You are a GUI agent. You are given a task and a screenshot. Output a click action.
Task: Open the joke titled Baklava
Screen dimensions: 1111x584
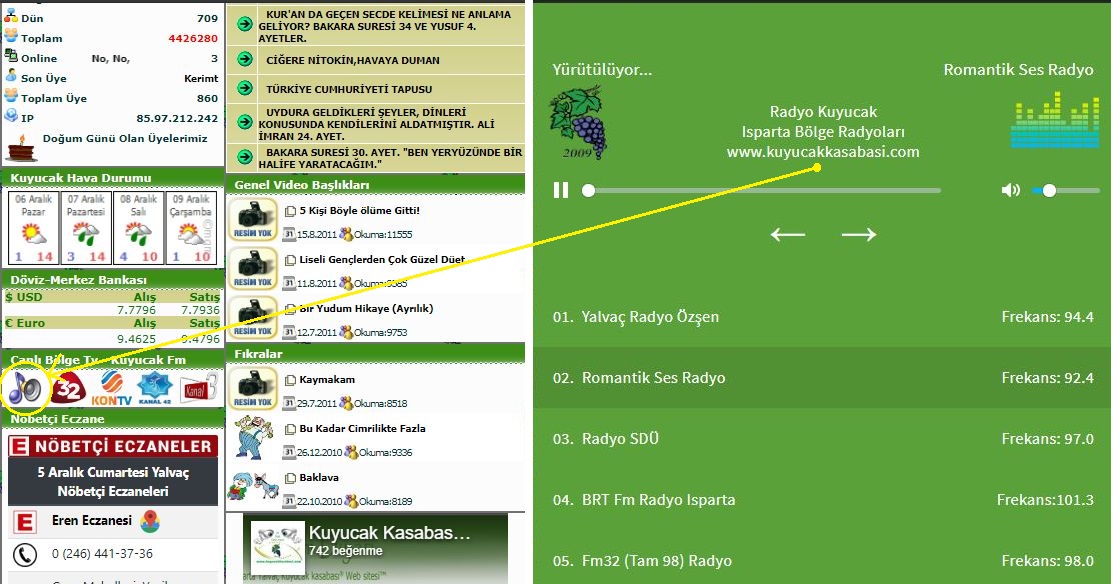[x=319, y=478]
